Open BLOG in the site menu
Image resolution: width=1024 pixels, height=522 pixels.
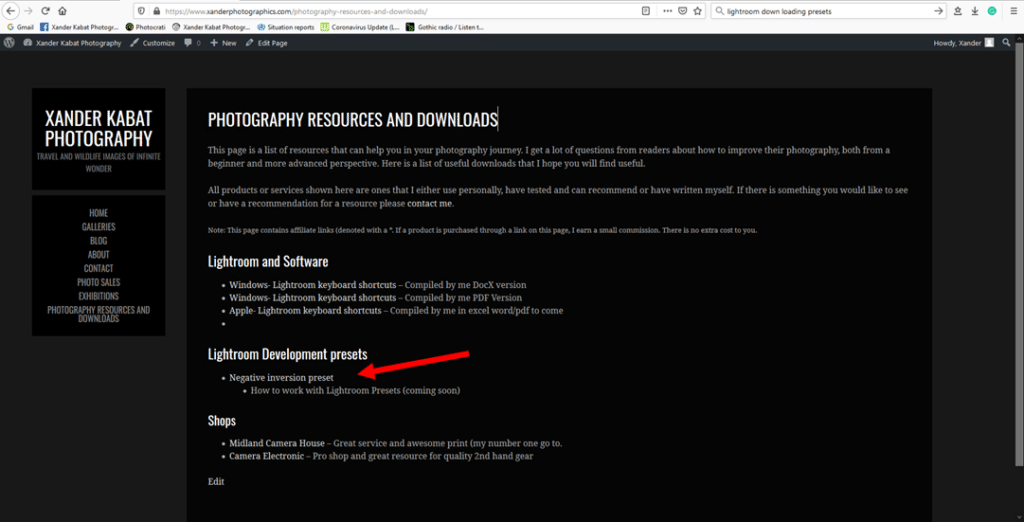click(x=99, y=240)
